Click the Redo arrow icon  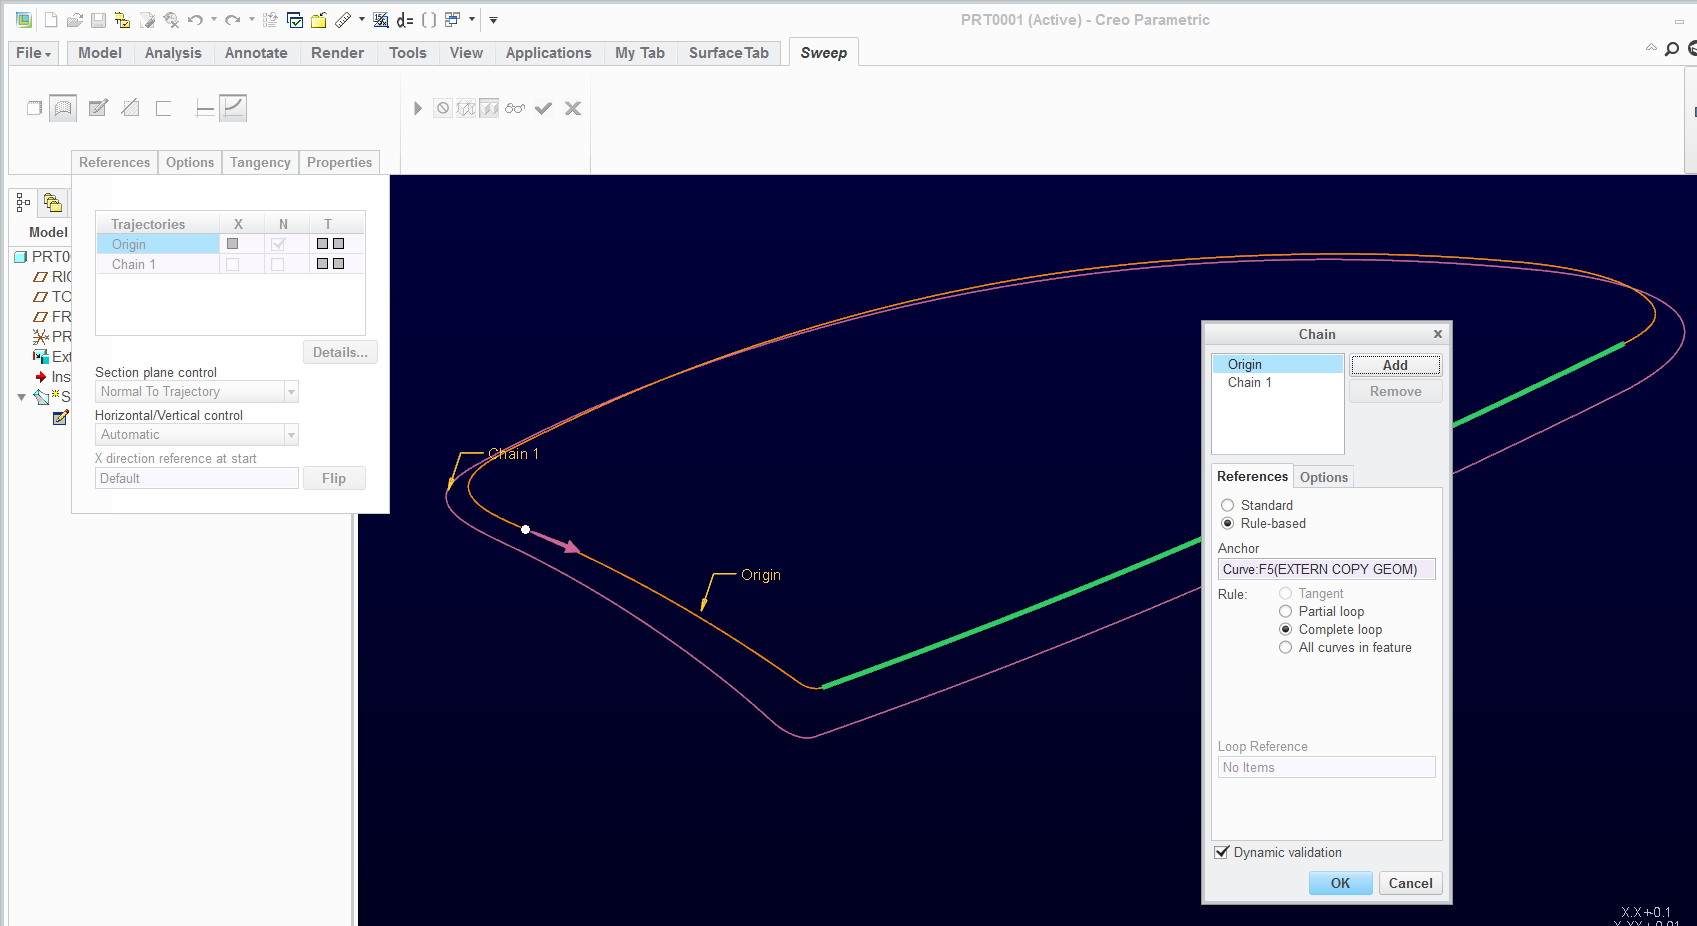(232, 20)
